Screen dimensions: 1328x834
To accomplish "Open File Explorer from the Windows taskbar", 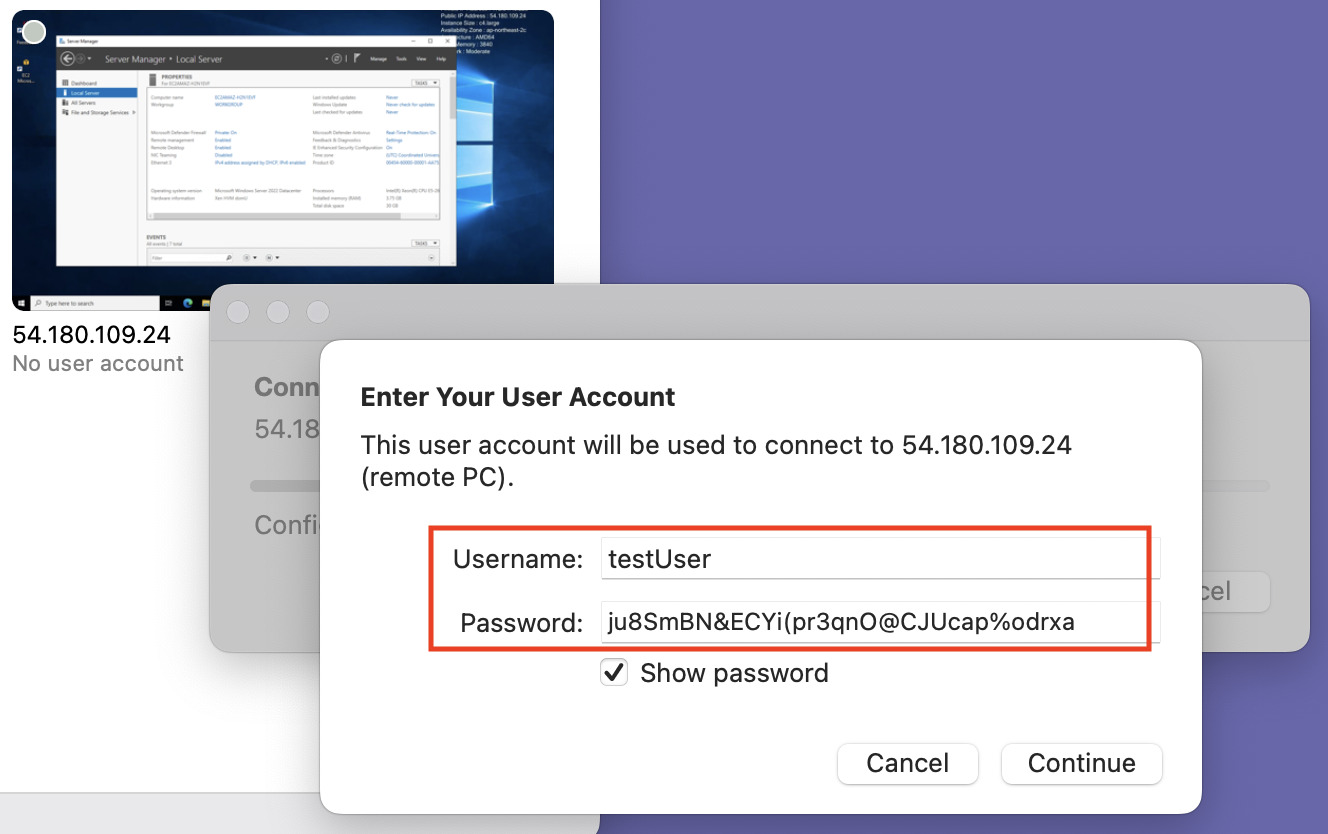I will (206, 303).
